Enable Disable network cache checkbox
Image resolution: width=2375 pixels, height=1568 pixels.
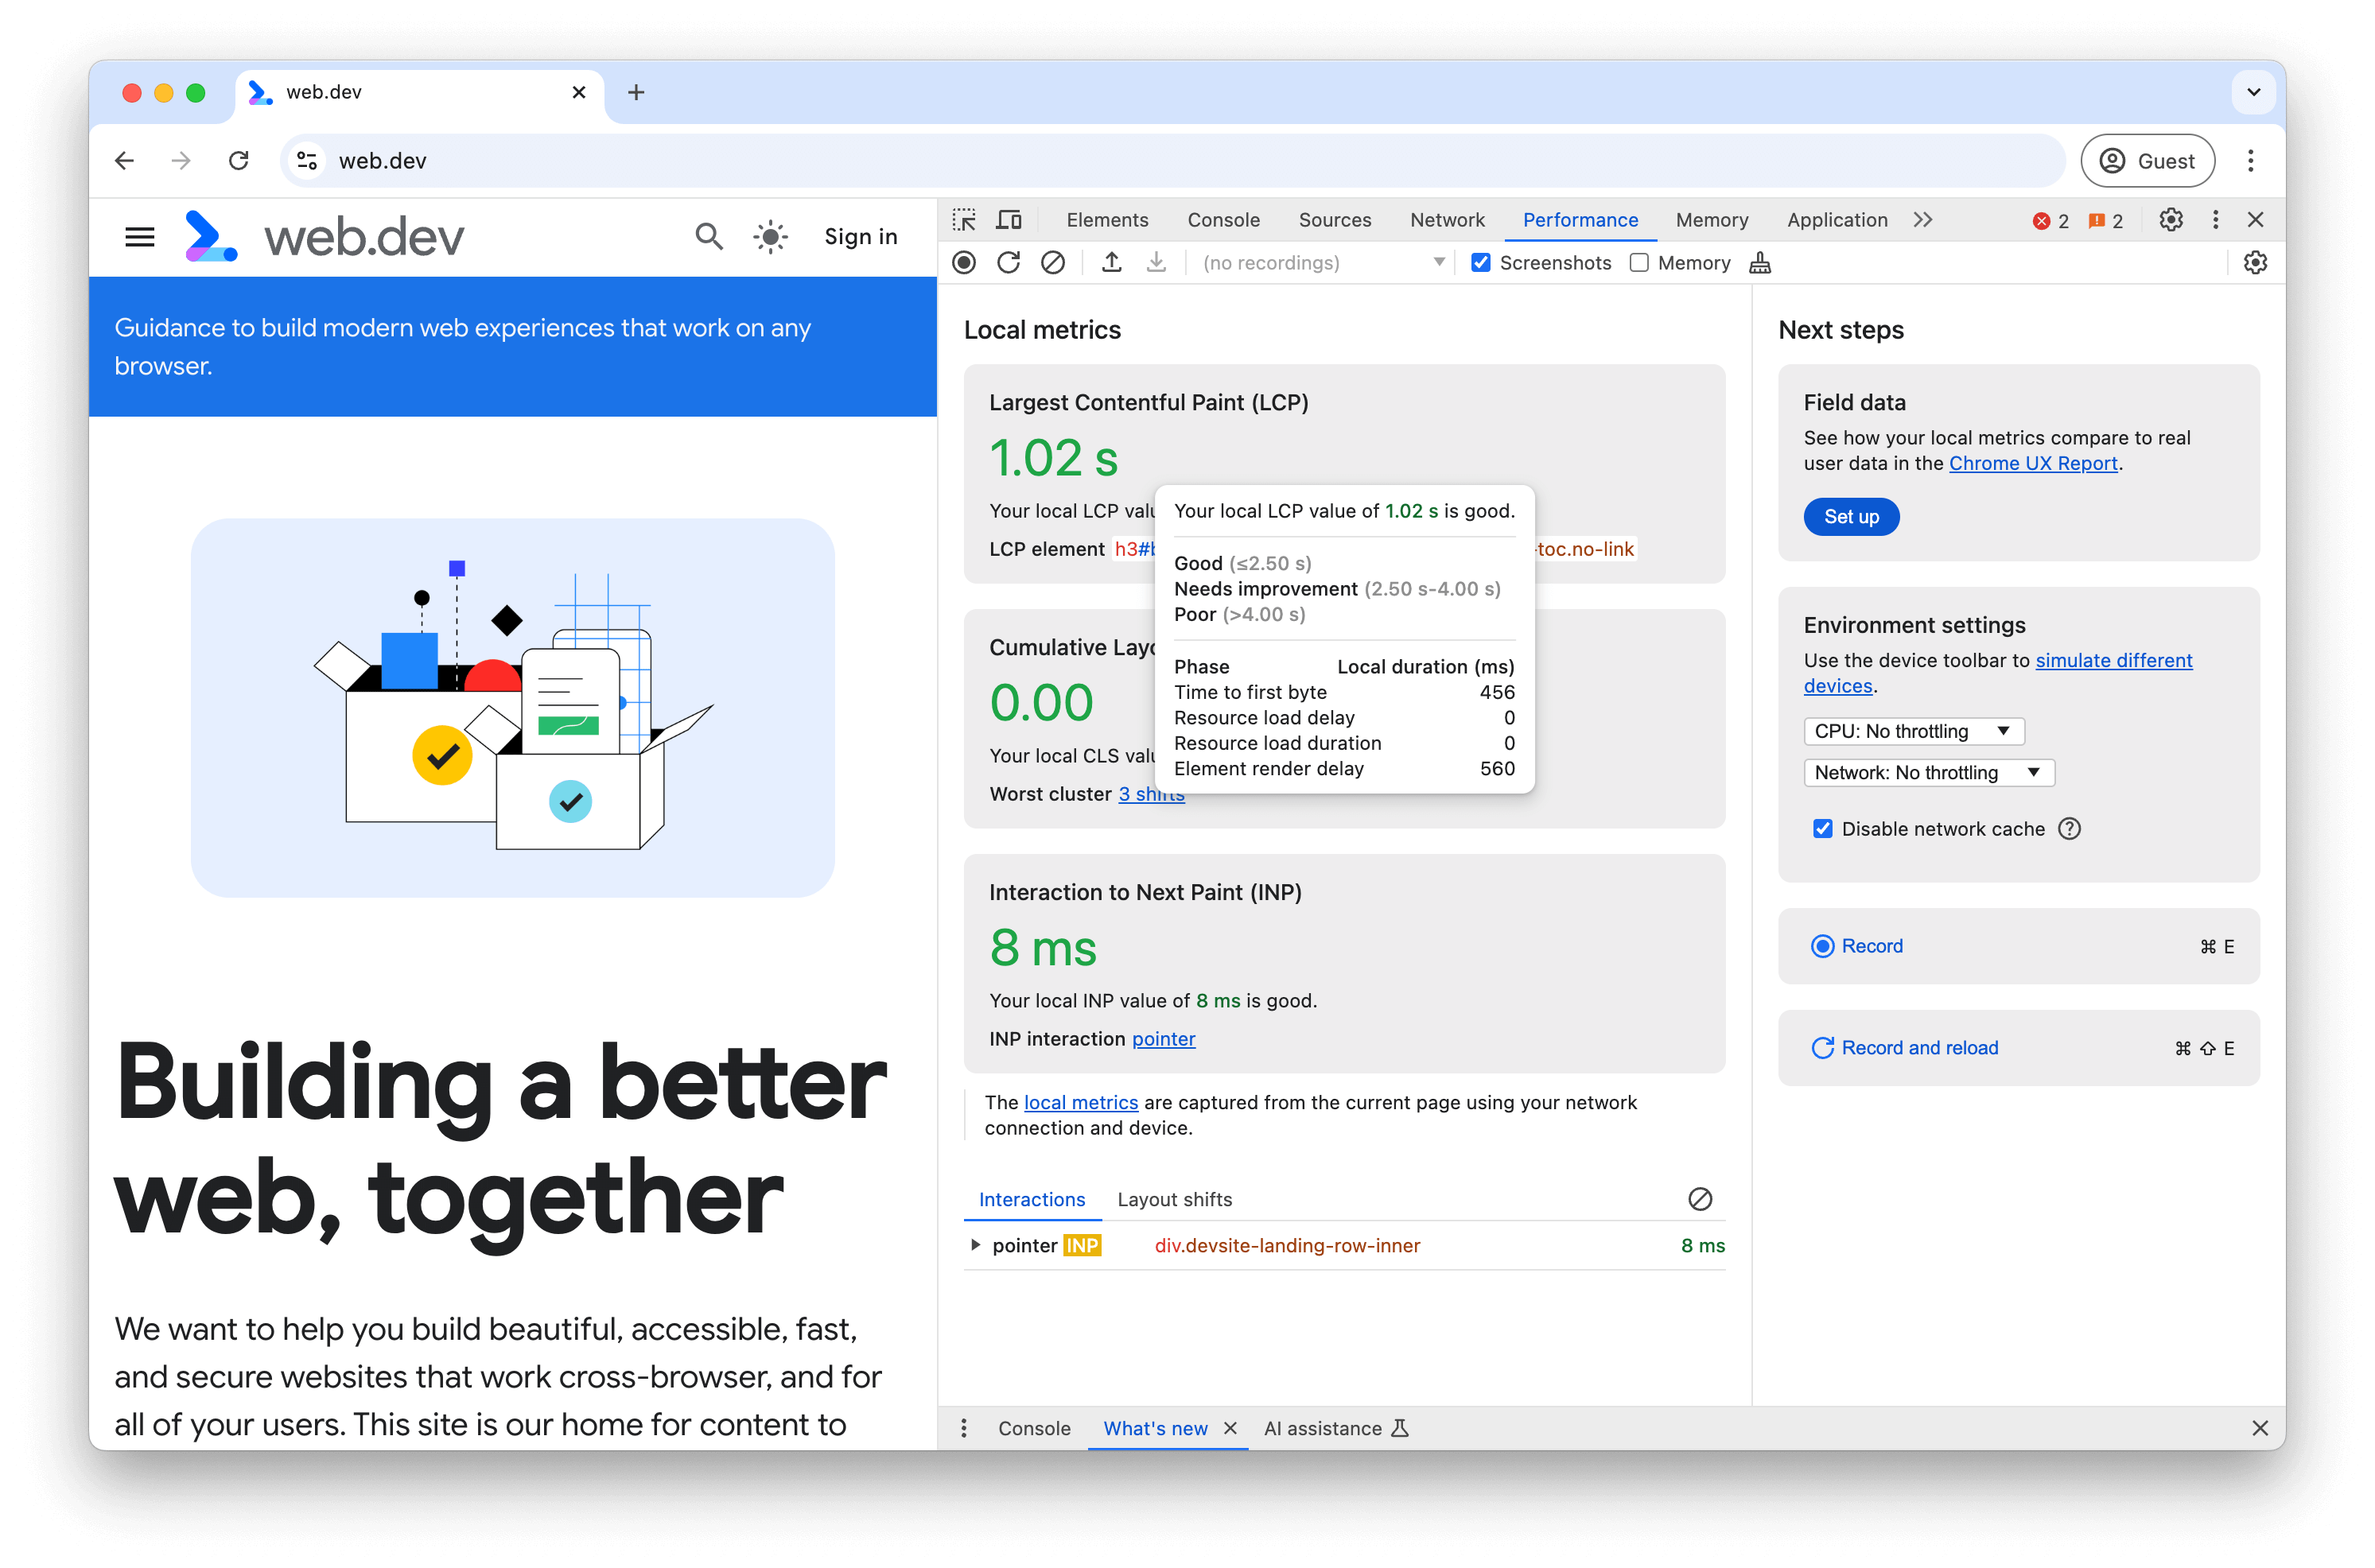click(1824, 828)
